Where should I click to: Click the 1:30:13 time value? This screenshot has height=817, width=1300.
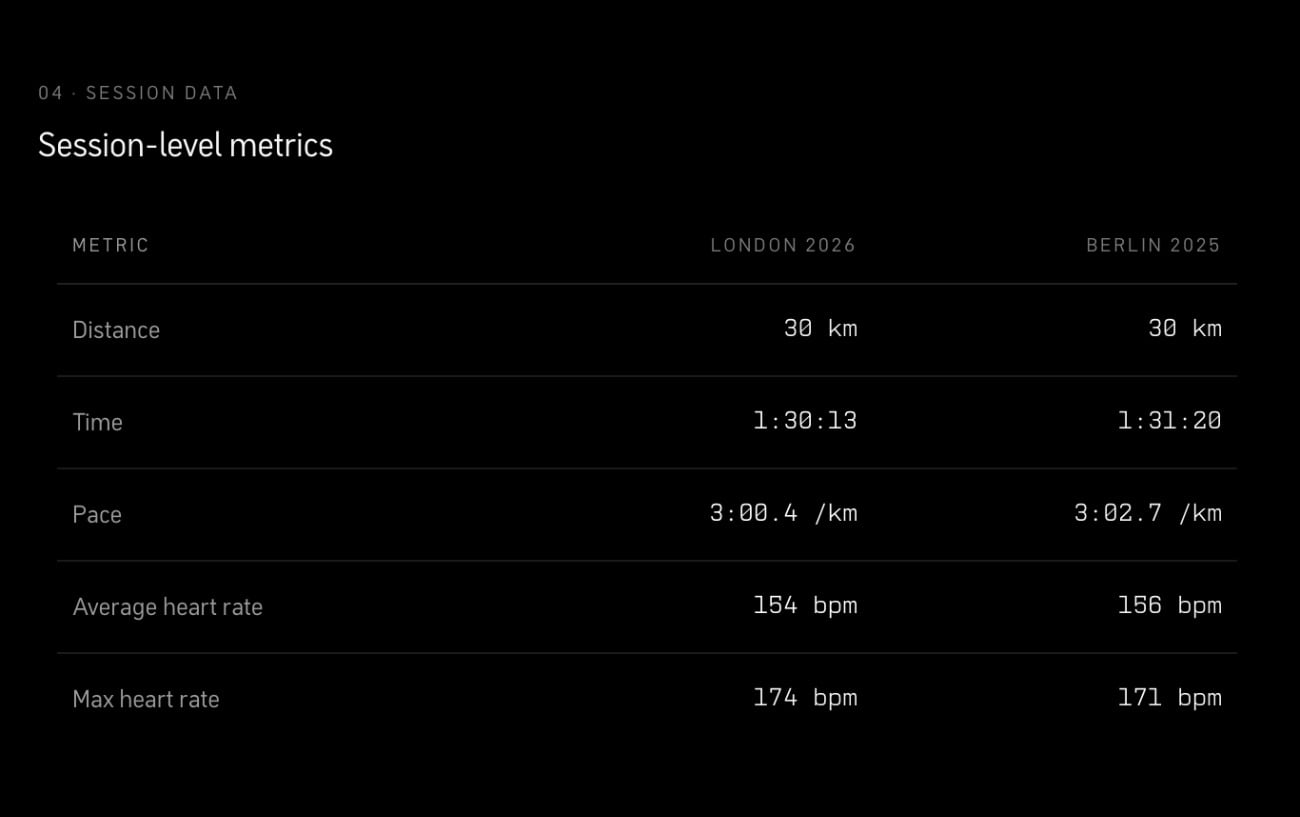[805, 420]
